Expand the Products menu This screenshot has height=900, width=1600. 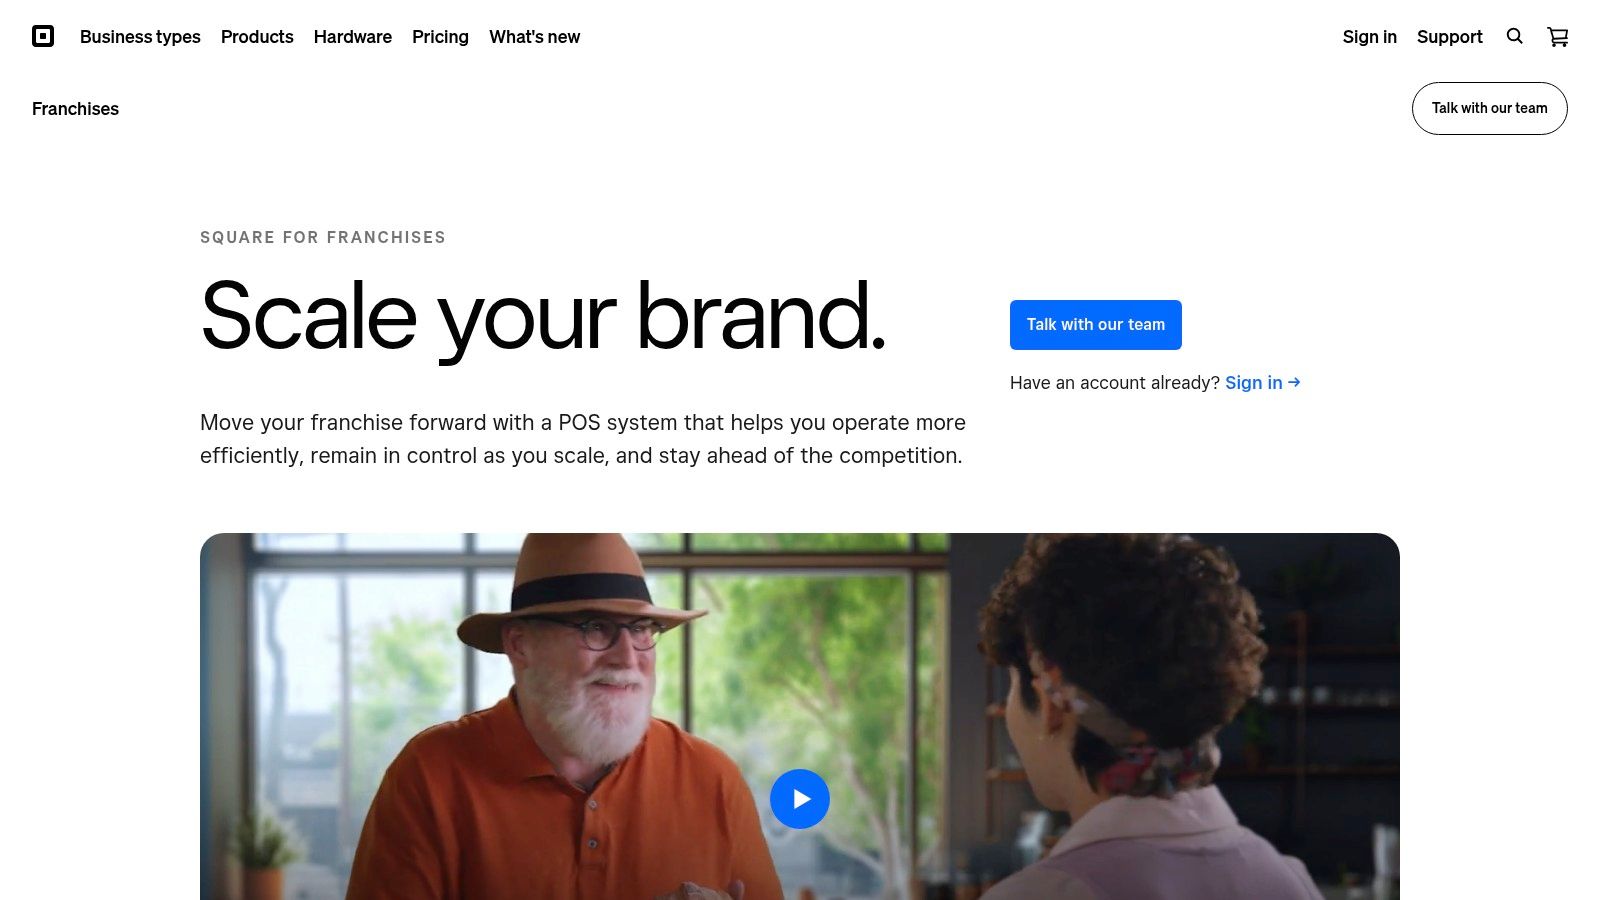pyautogui.click(x=257, y=37)
